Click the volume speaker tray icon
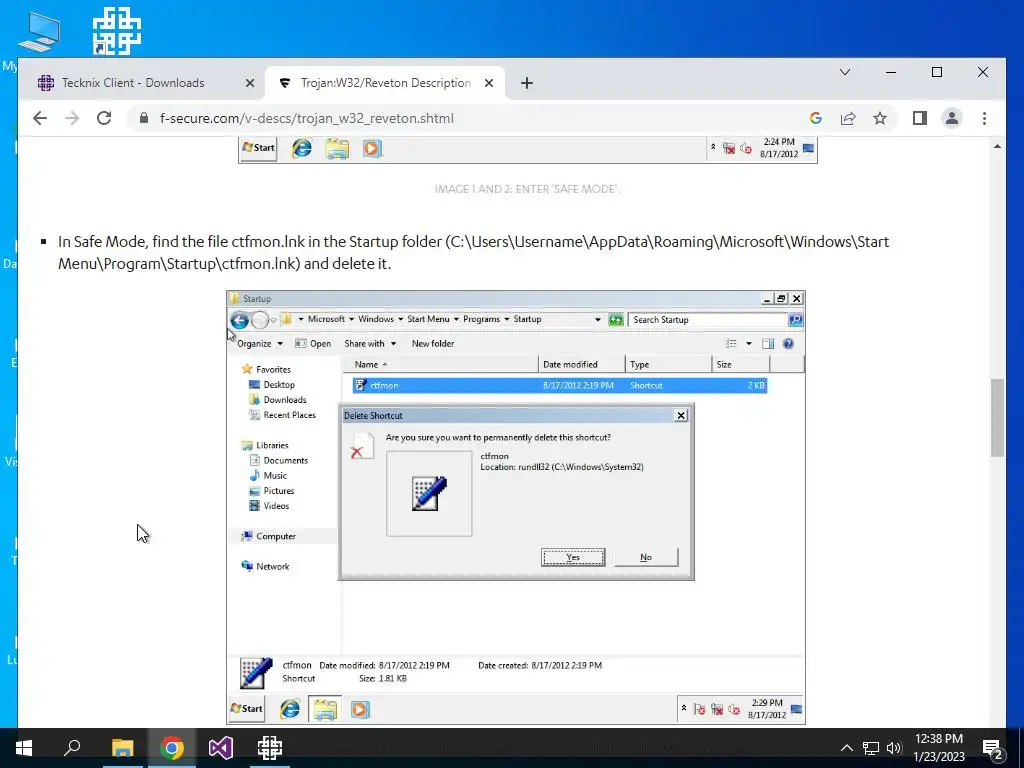Viewport: 1024px width, 768px height. (894, 748)
